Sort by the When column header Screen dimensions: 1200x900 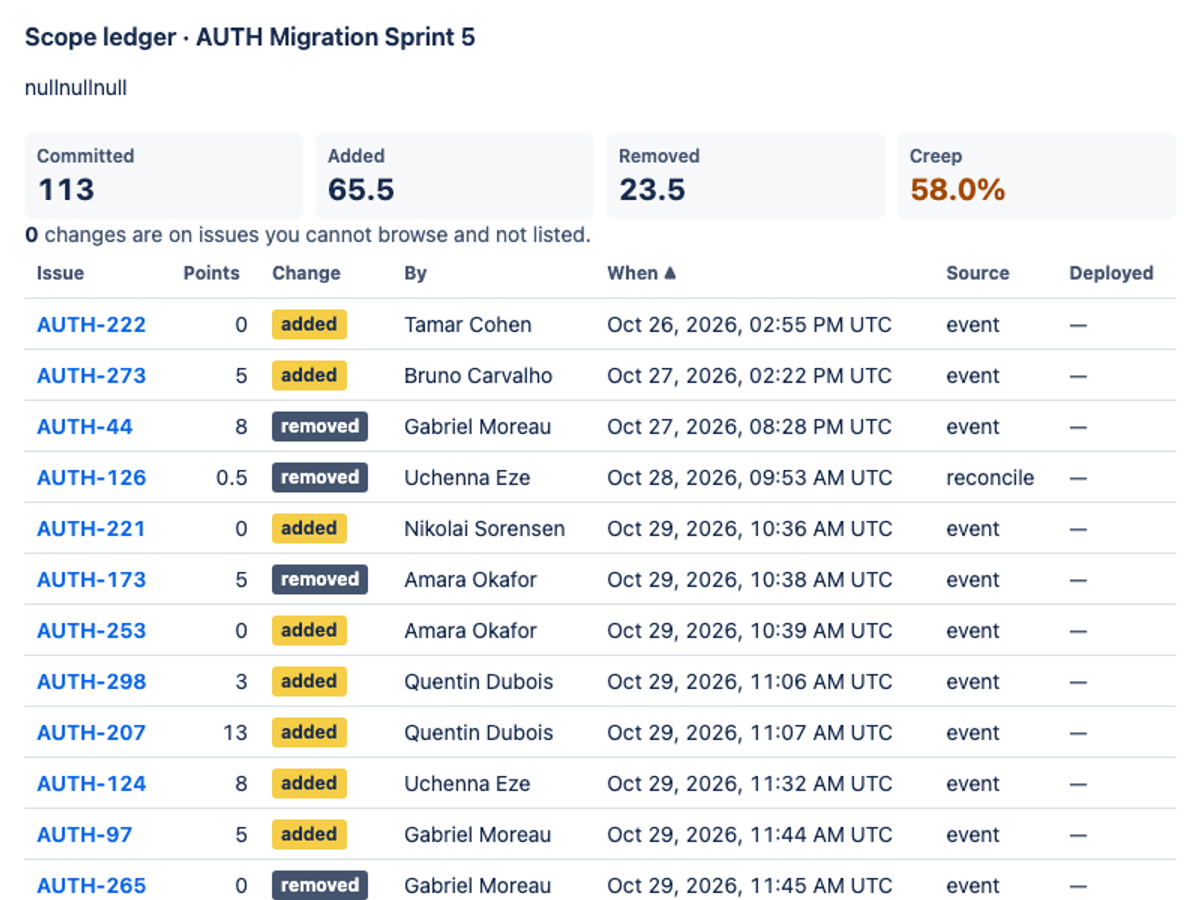642,273
